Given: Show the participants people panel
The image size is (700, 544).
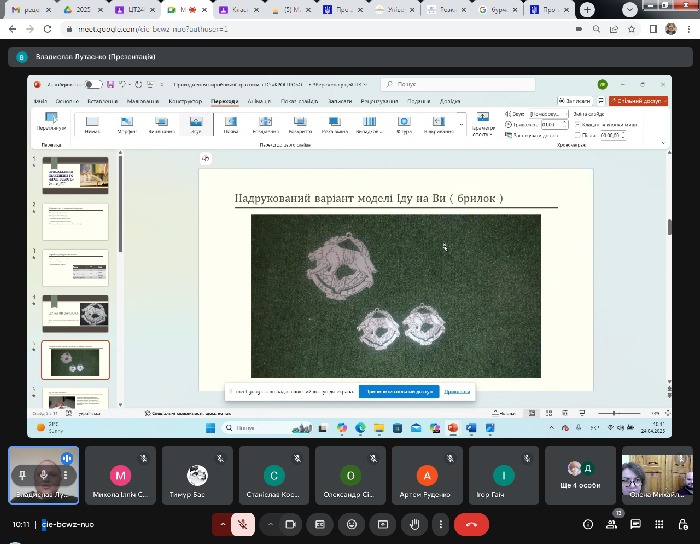Looking at the screenshot, I should [611, 524].
